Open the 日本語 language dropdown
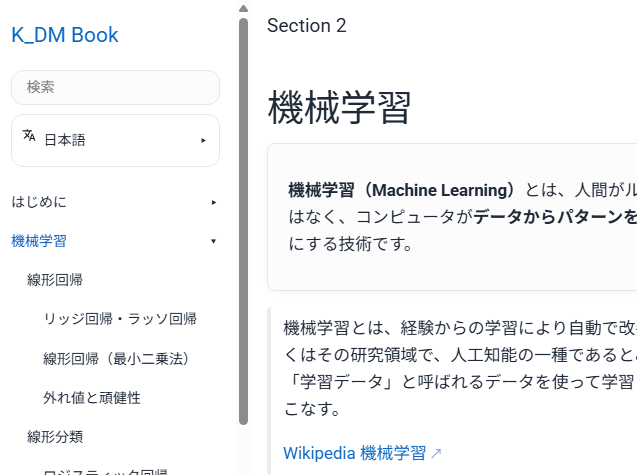Image resolution: width=637 pixels, height=475 pixels. [115, 140]
